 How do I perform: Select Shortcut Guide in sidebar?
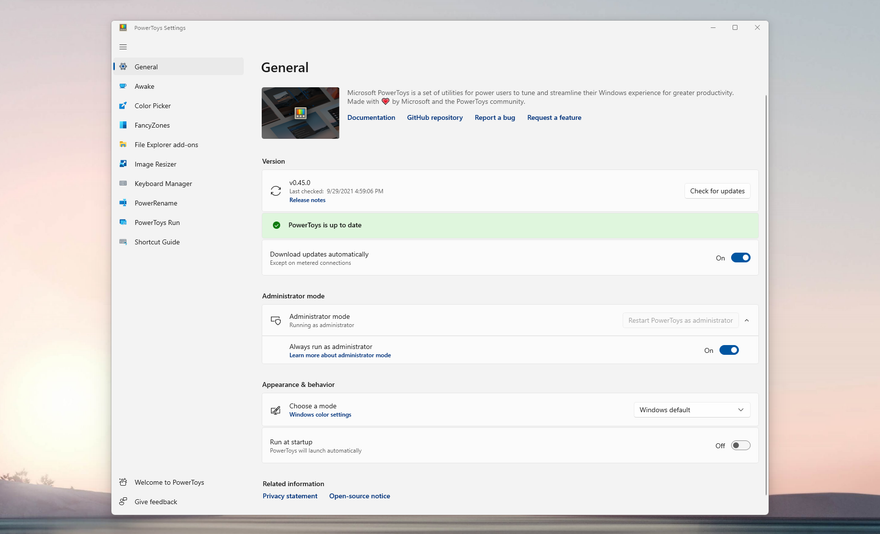coord(178,242)
